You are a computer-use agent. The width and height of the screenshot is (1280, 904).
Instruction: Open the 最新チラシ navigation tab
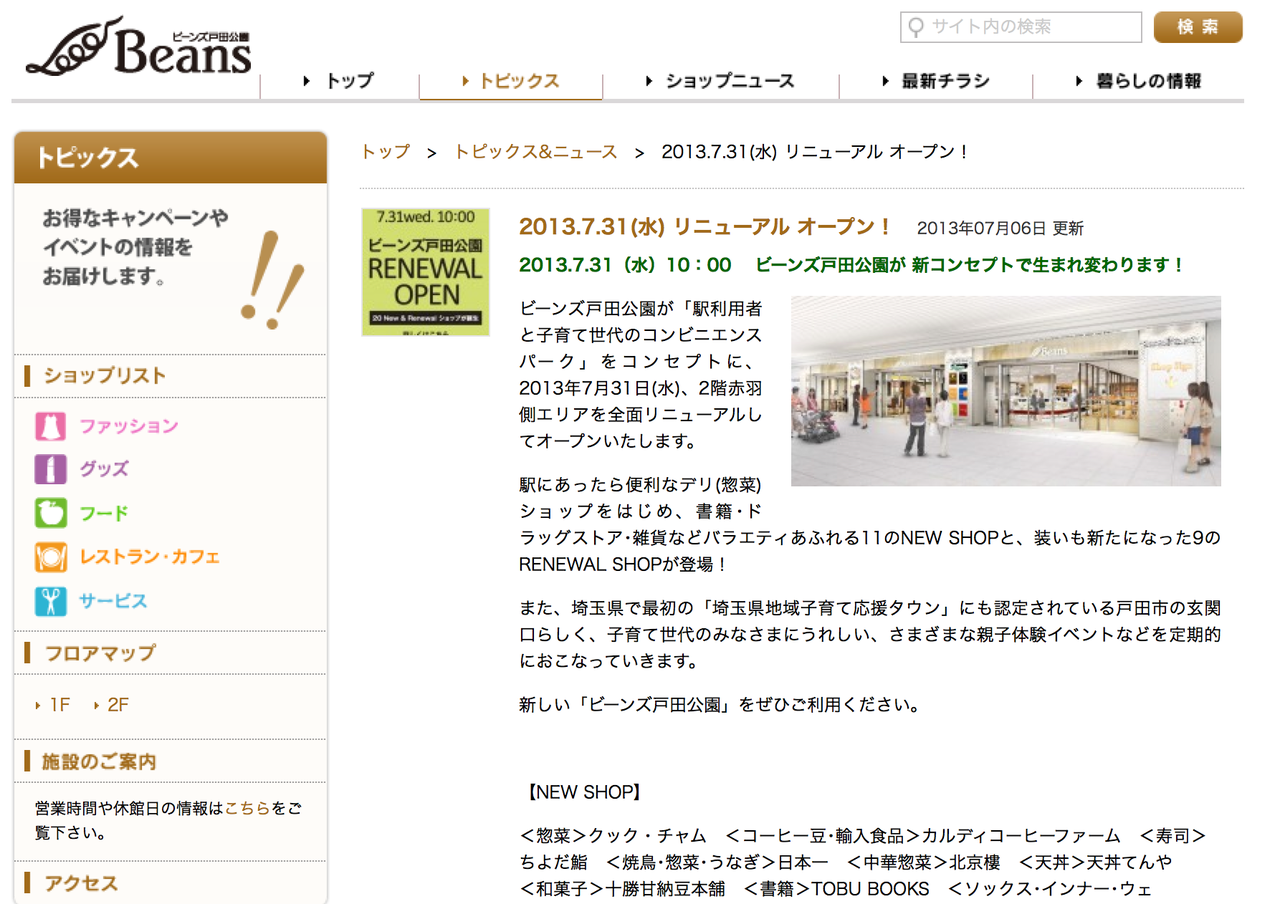[x=935, y=81]
